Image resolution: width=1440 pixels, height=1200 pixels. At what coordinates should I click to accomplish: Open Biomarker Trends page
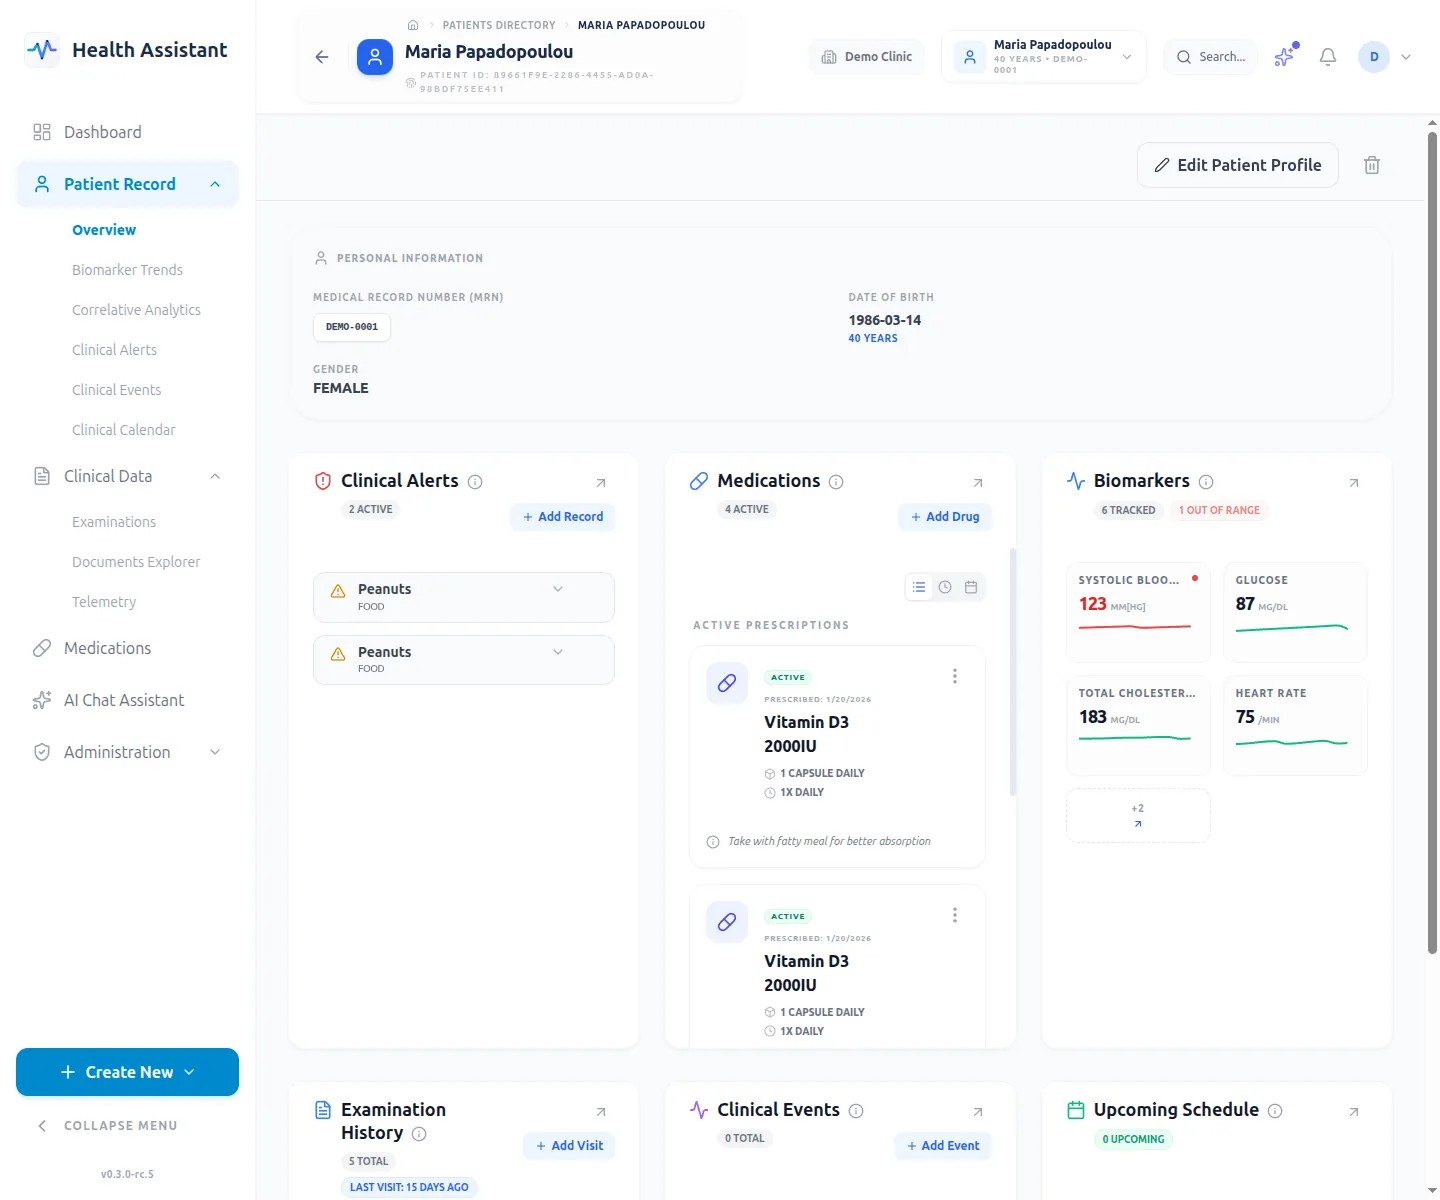tap(127, 270)
